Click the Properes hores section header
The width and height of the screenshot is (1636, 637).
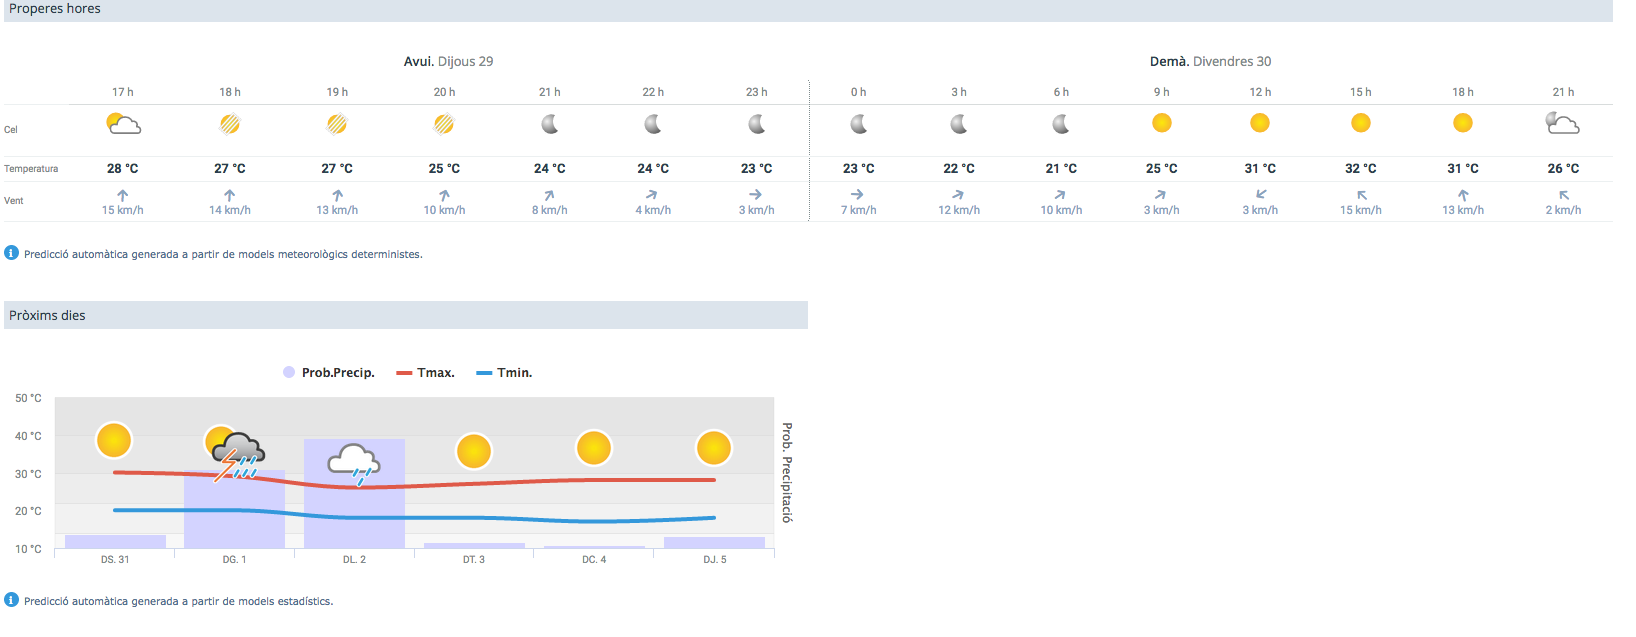[x=55, y=9]
